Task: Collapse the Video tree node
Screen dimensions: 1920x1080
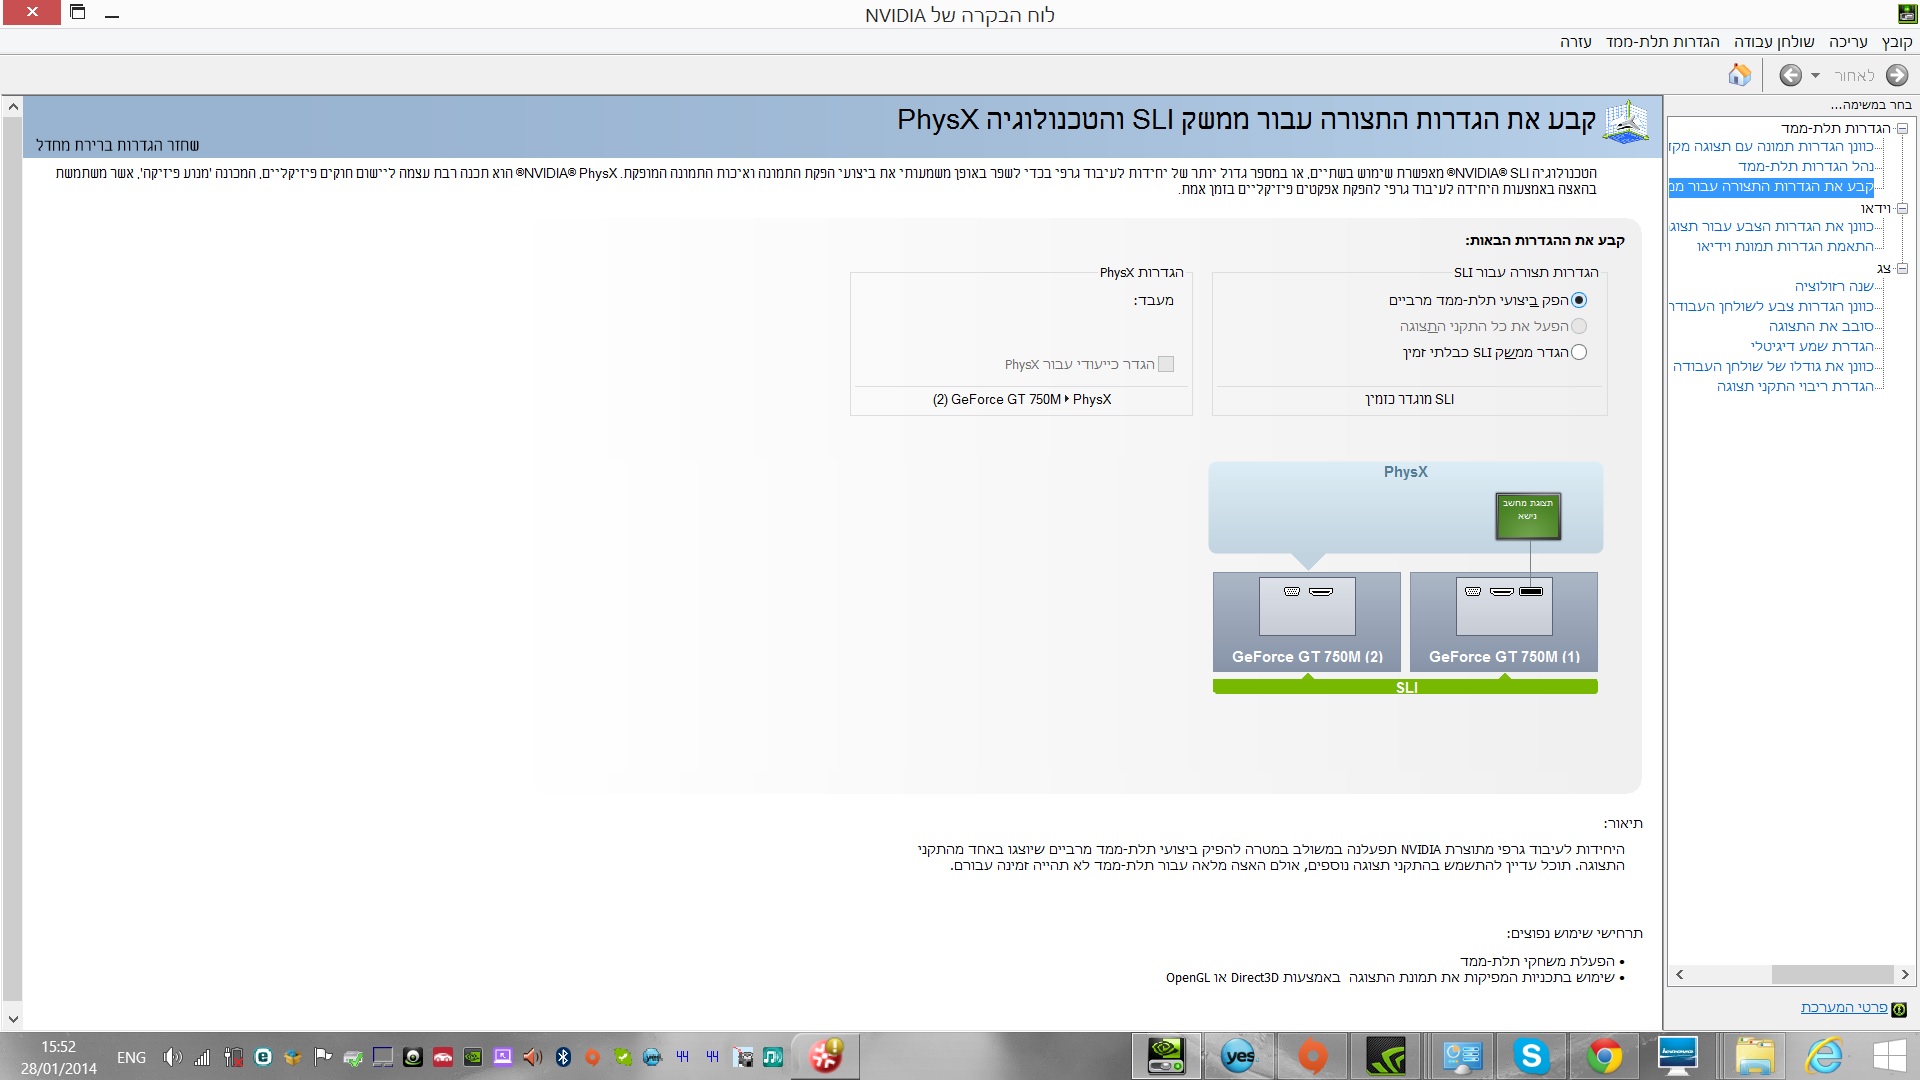Action: tap(1902, 208)
